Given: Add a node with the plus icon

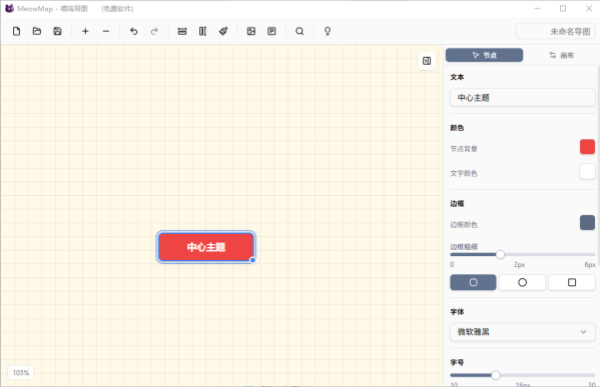Looking at the screenshot, I should coord(85,31).
